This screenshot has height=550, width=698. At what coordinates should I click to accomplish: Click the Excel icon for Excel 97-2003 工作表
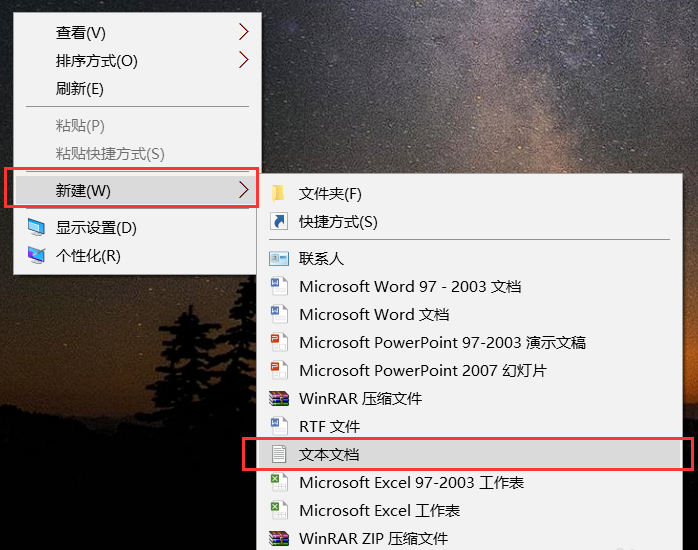(279, 482)
